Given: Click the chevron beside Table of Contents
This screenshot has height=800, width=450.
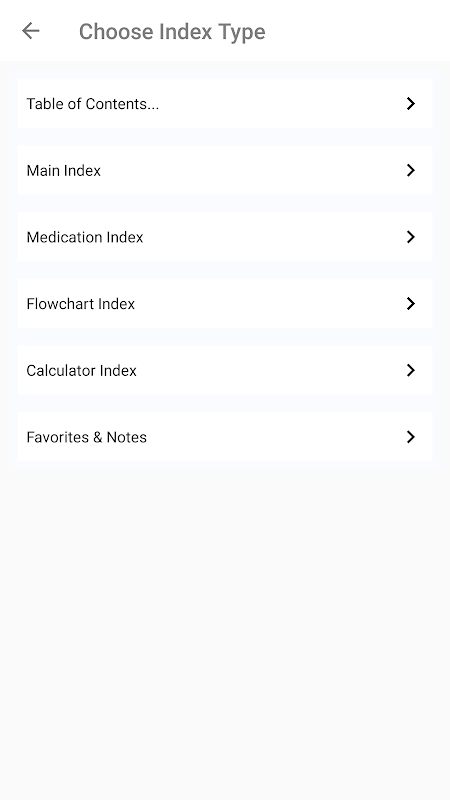Looking at the screenshot, I should (x=411, y=104).
